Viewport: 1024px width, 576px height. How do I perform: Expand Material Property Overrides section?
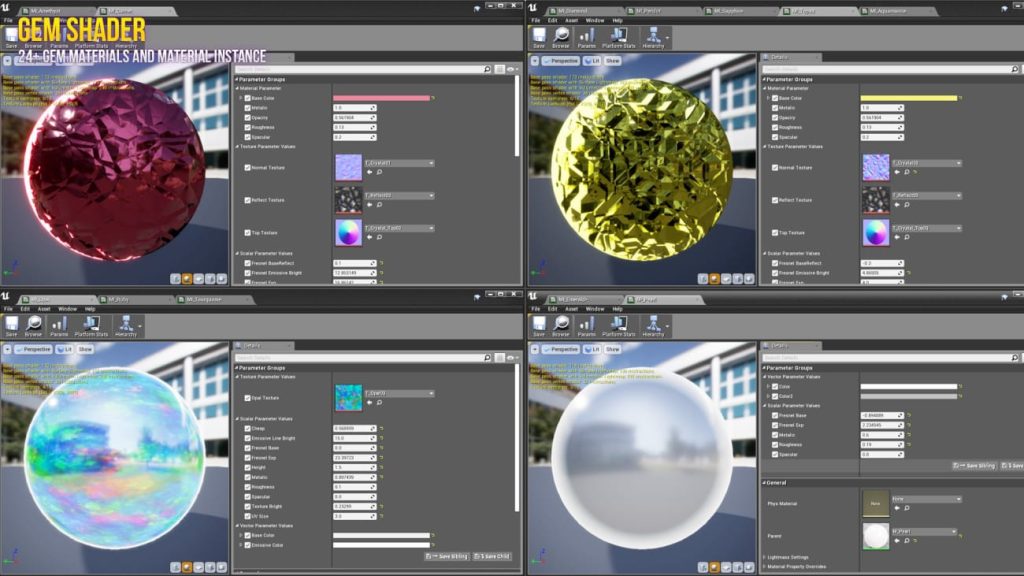coord(765,567)
